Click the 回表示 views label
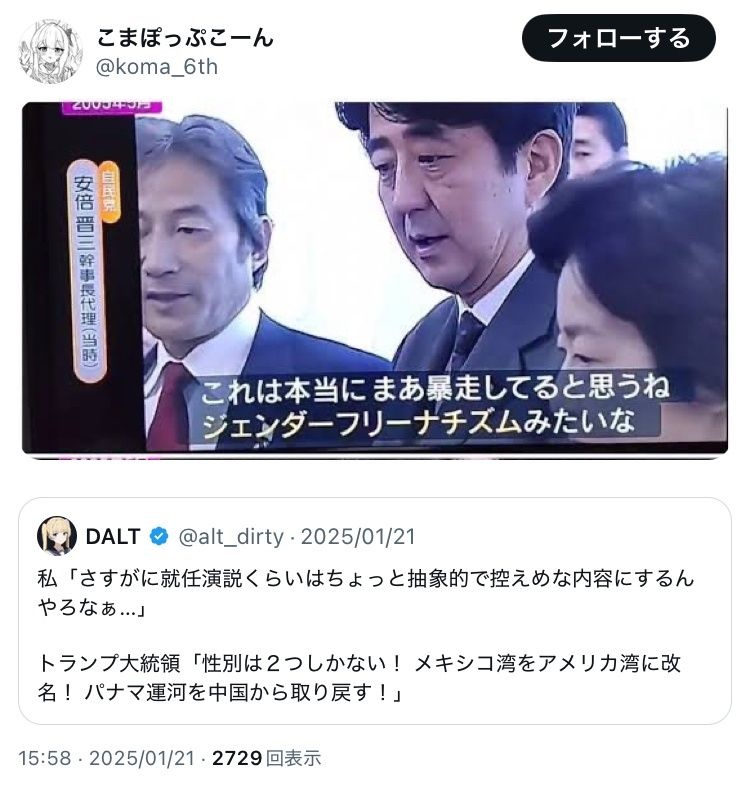The image size is (750, 788). pos(293,758)
